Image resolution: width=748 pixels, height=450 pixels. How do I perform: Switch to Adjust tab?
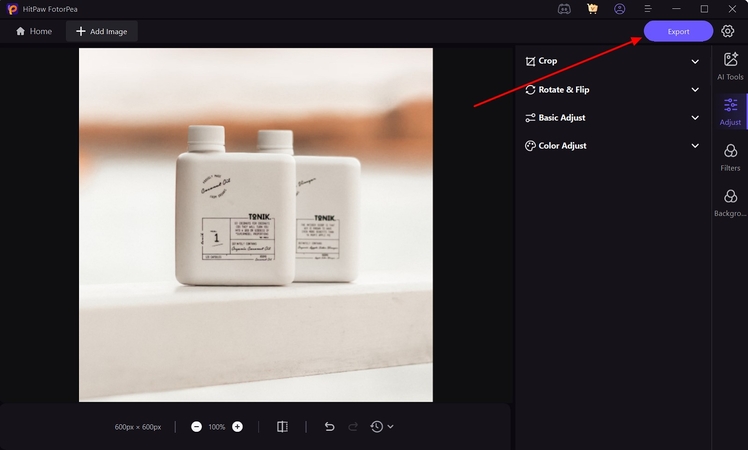(730, 112)
